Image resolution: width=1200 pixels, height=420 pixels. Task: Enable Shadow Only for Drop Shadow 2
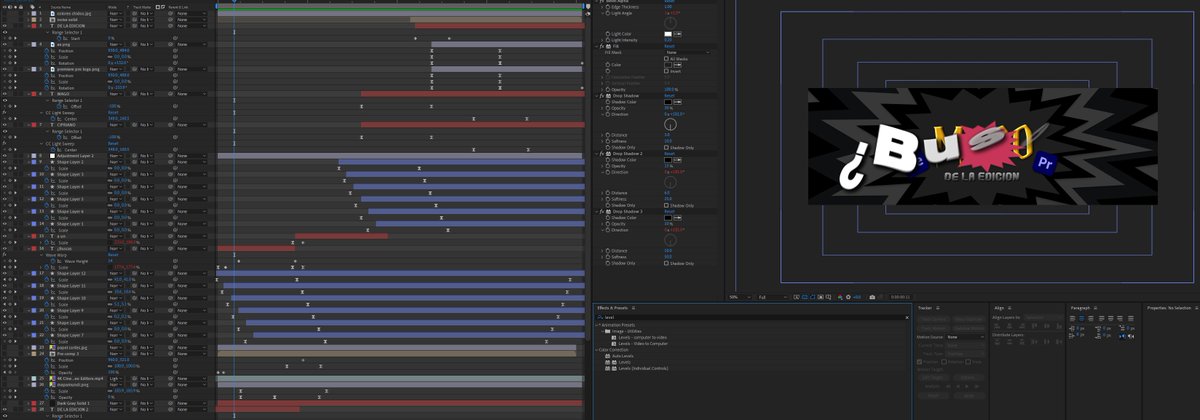click(666, 205)
